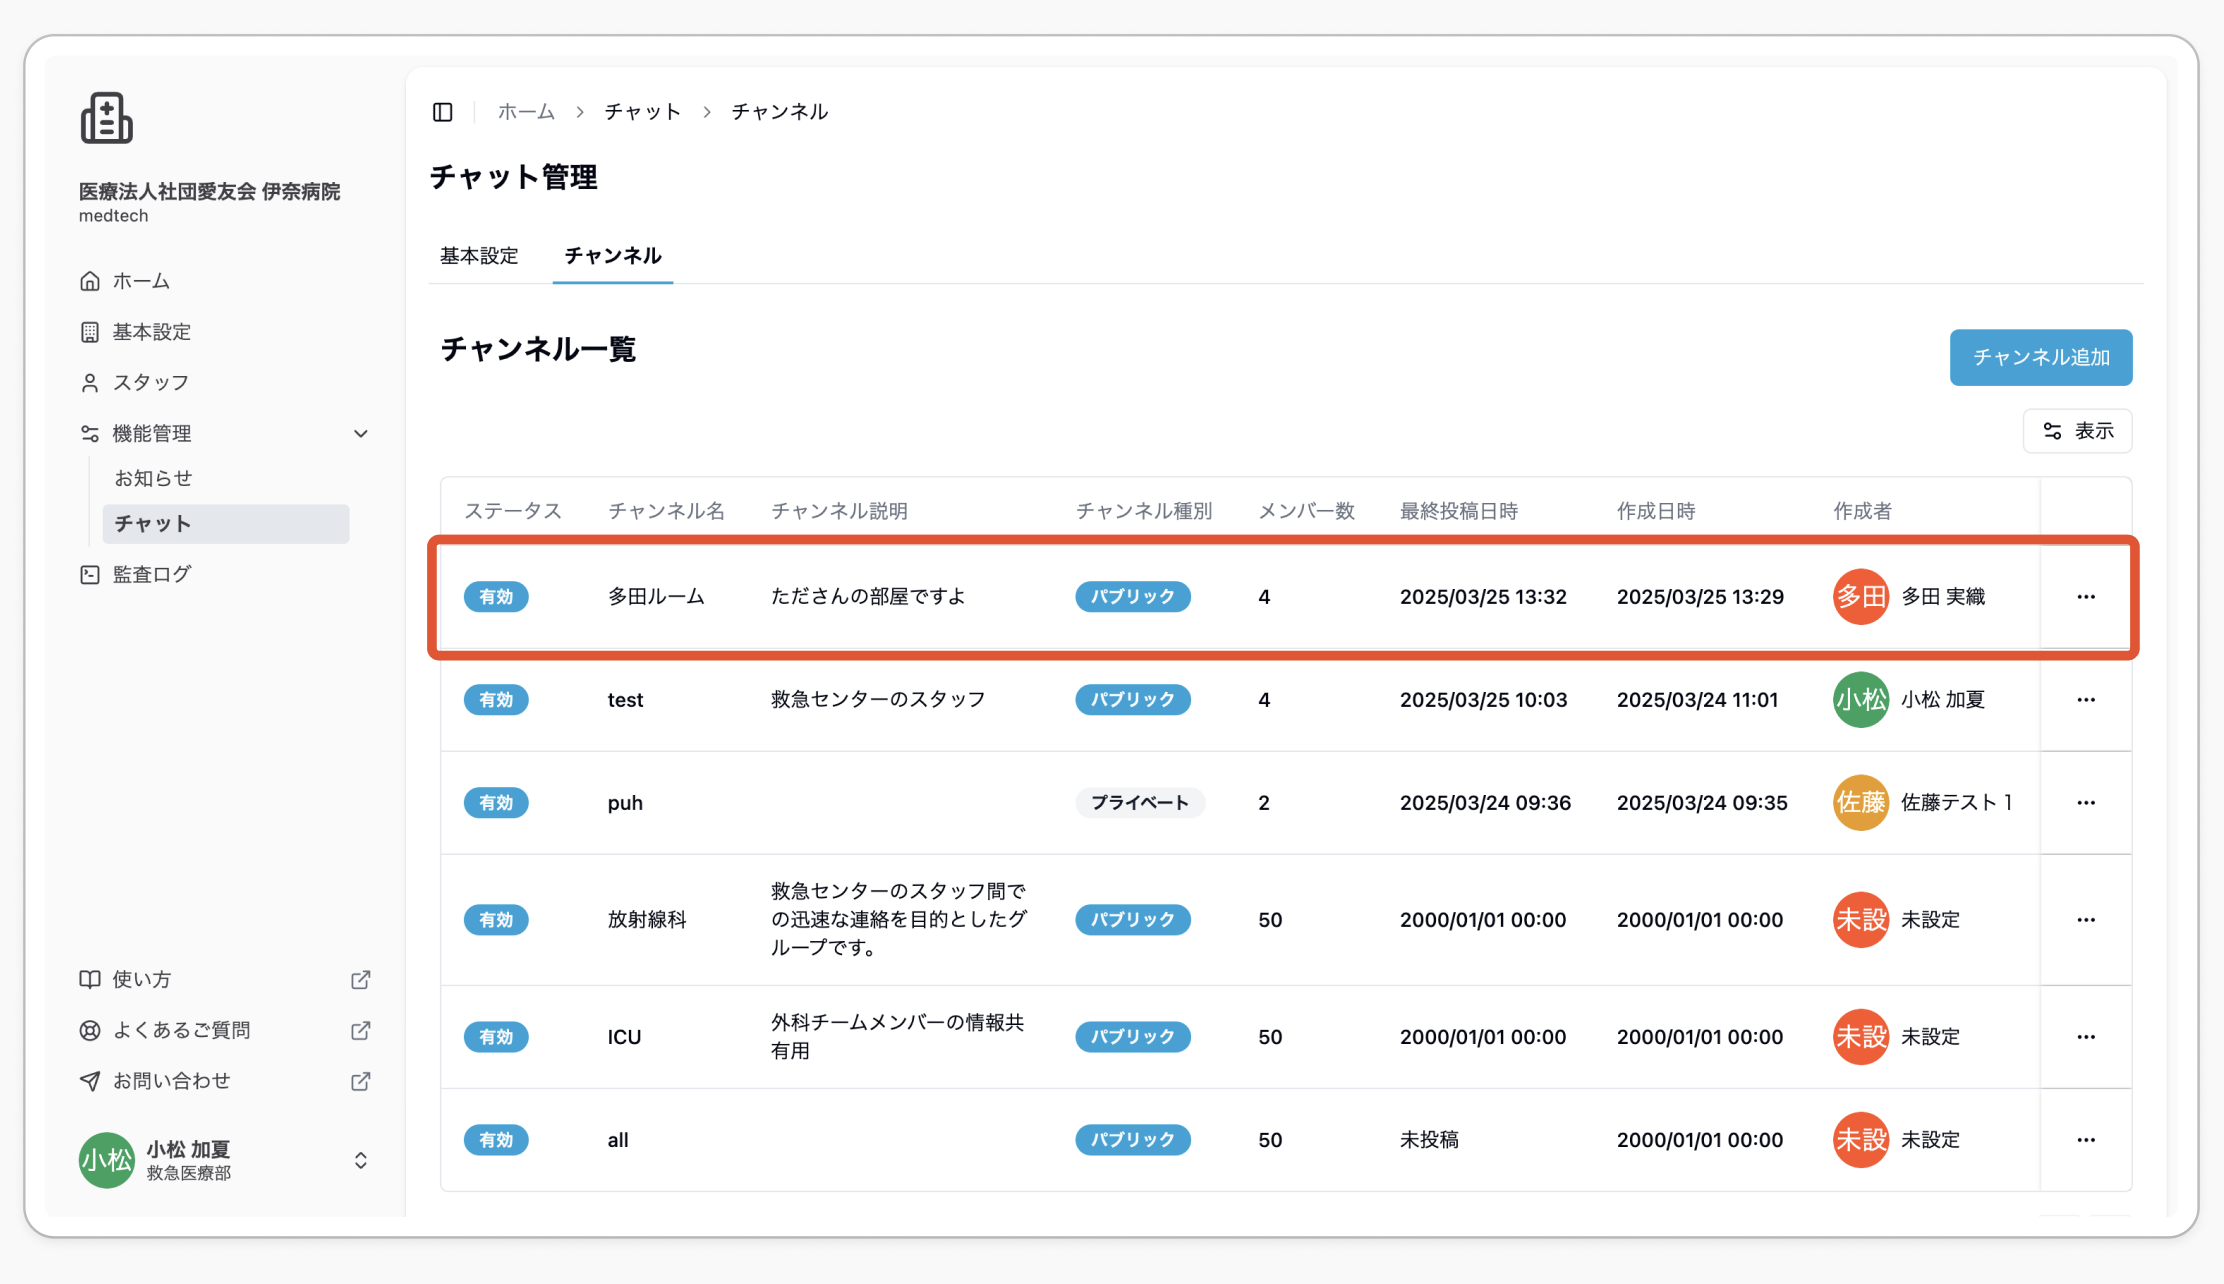Click the お問い合わせ paper plane icon
Viewport: 2224px width, 1284px height.
[x=90, y=1081]
